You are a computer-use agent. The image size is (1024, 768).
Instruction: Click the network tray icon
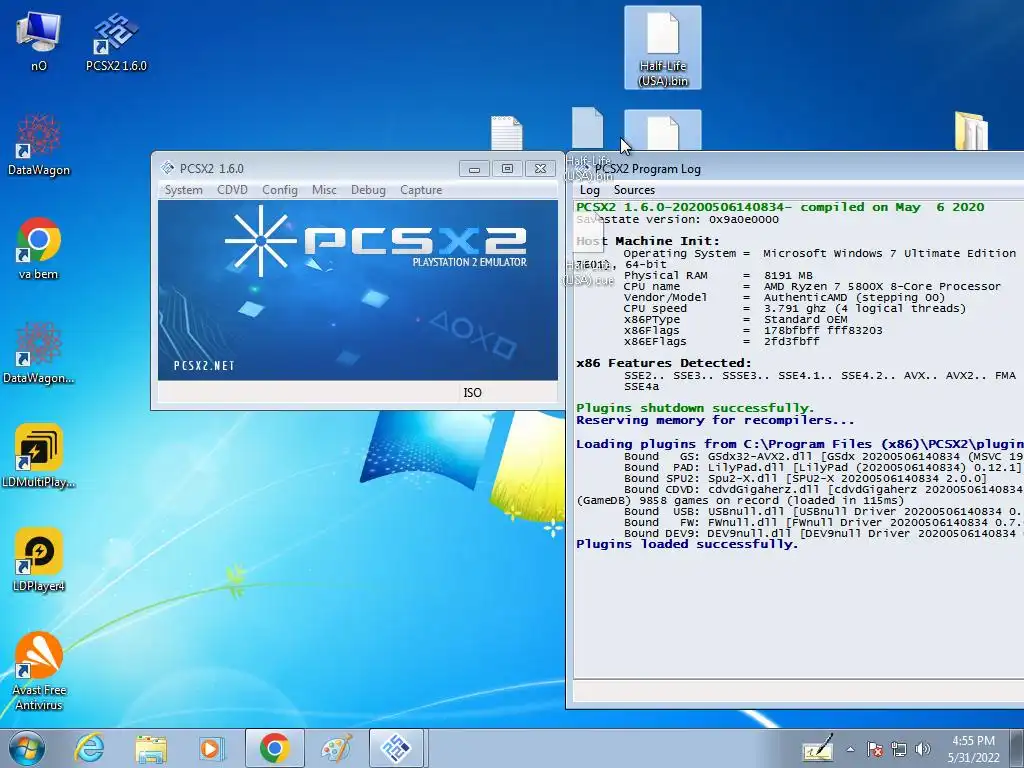(x=899, y=749)
